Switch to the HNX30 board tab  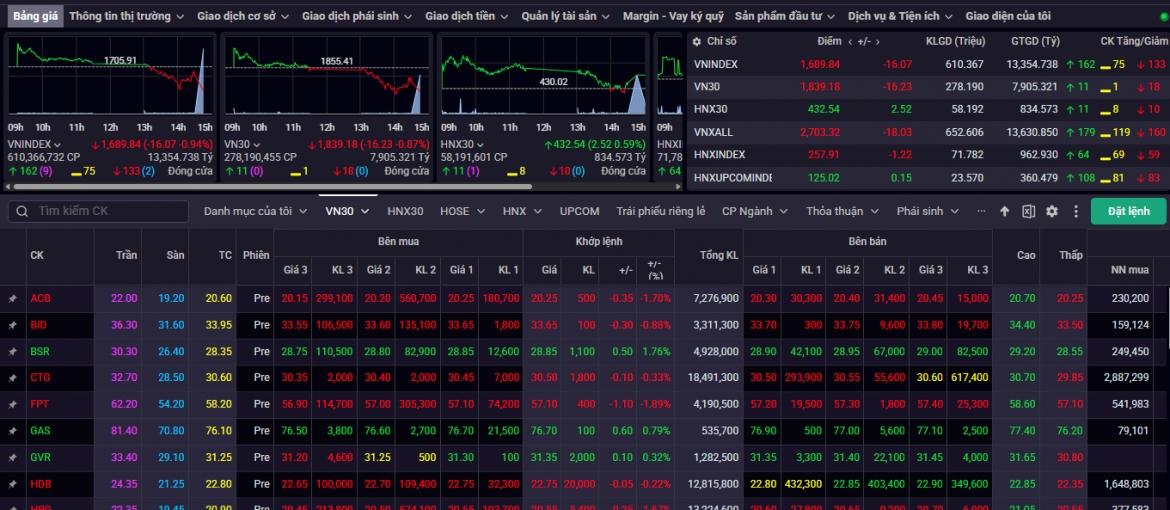[x=405, y=211]
